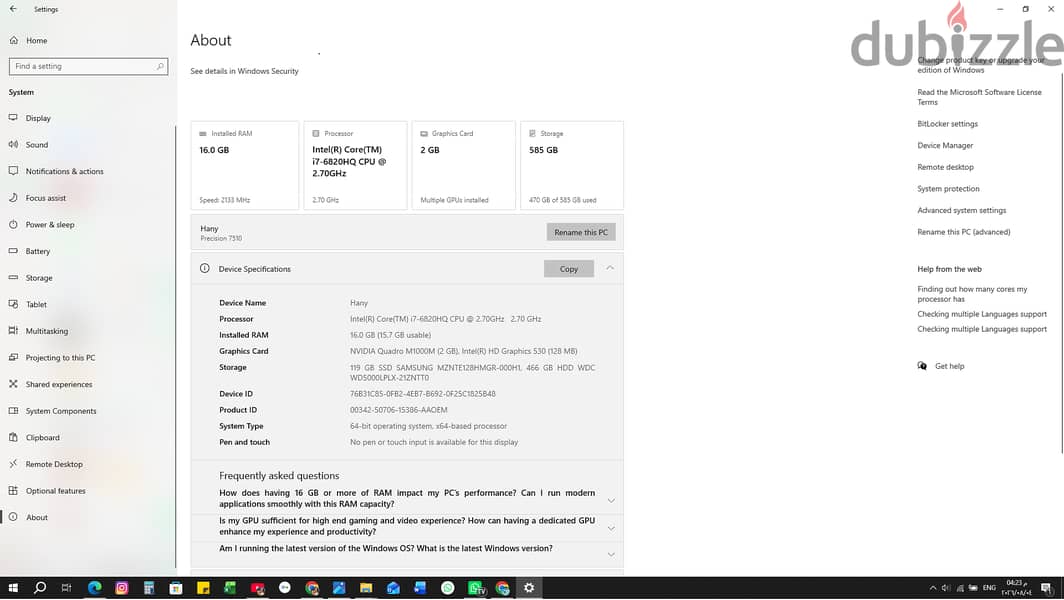Click the Settings gear on the taskbar

coord(529,588)
